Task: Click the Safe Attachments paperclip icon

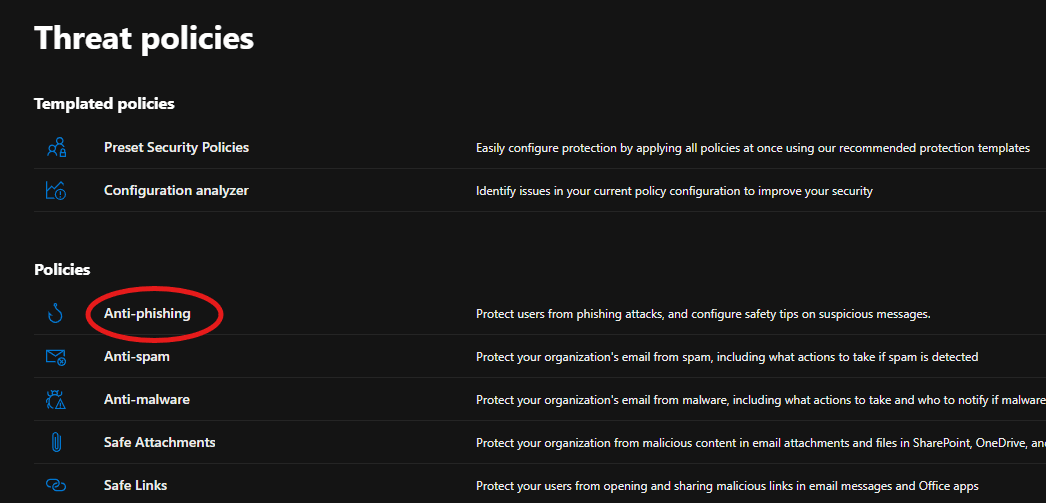Action: (x=56, y=442)
